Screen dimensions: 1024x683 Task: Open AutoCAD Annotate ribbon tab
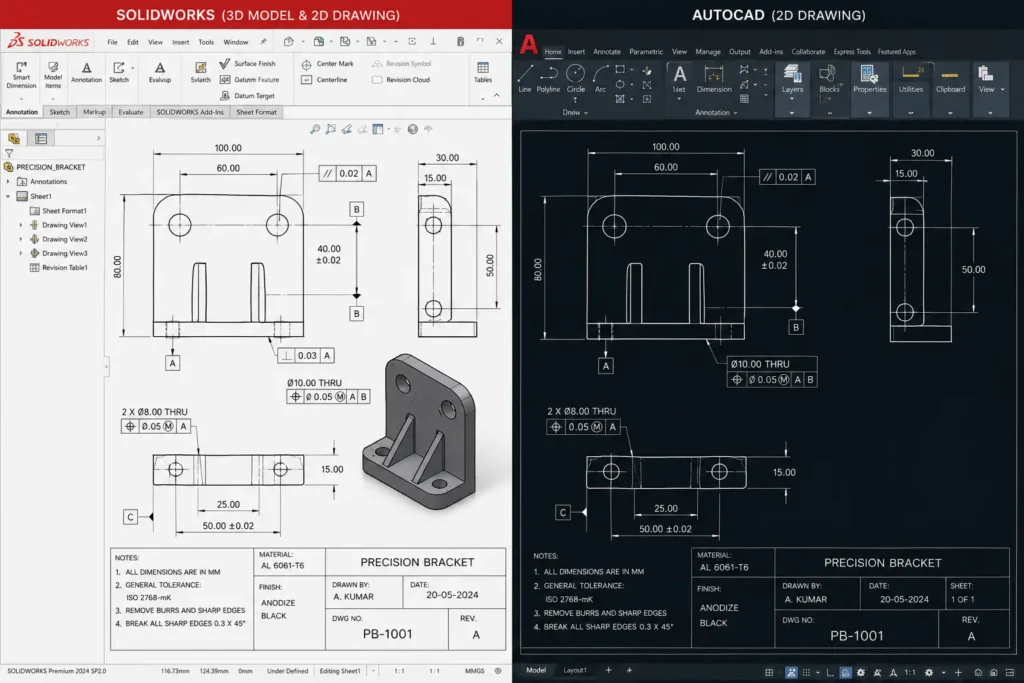click(x=607, y=52)
